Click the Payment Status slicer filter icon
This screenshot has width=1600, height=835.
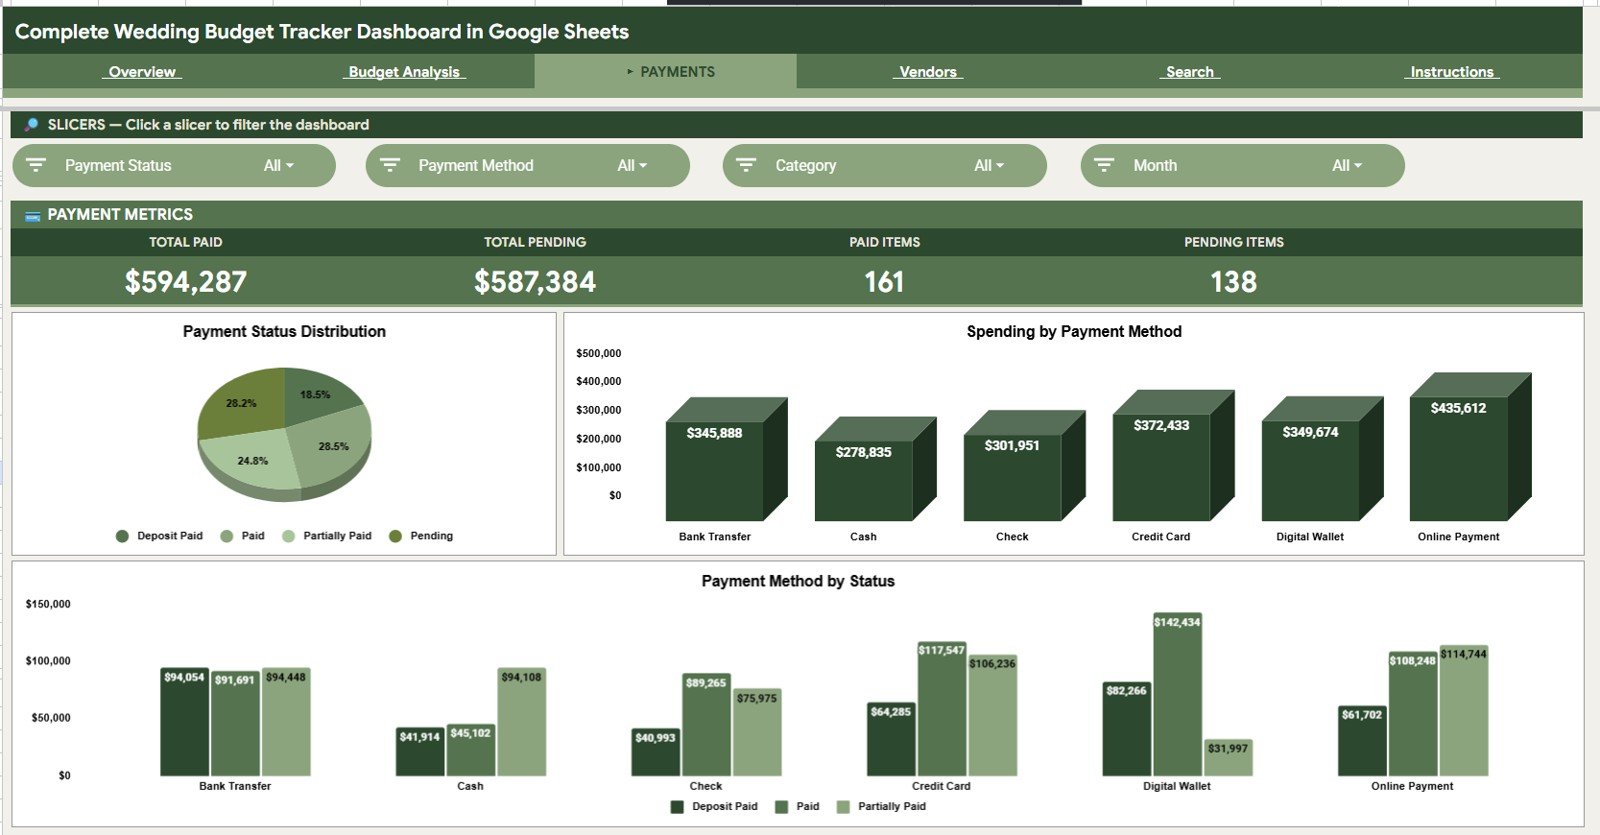click(36, 165)
